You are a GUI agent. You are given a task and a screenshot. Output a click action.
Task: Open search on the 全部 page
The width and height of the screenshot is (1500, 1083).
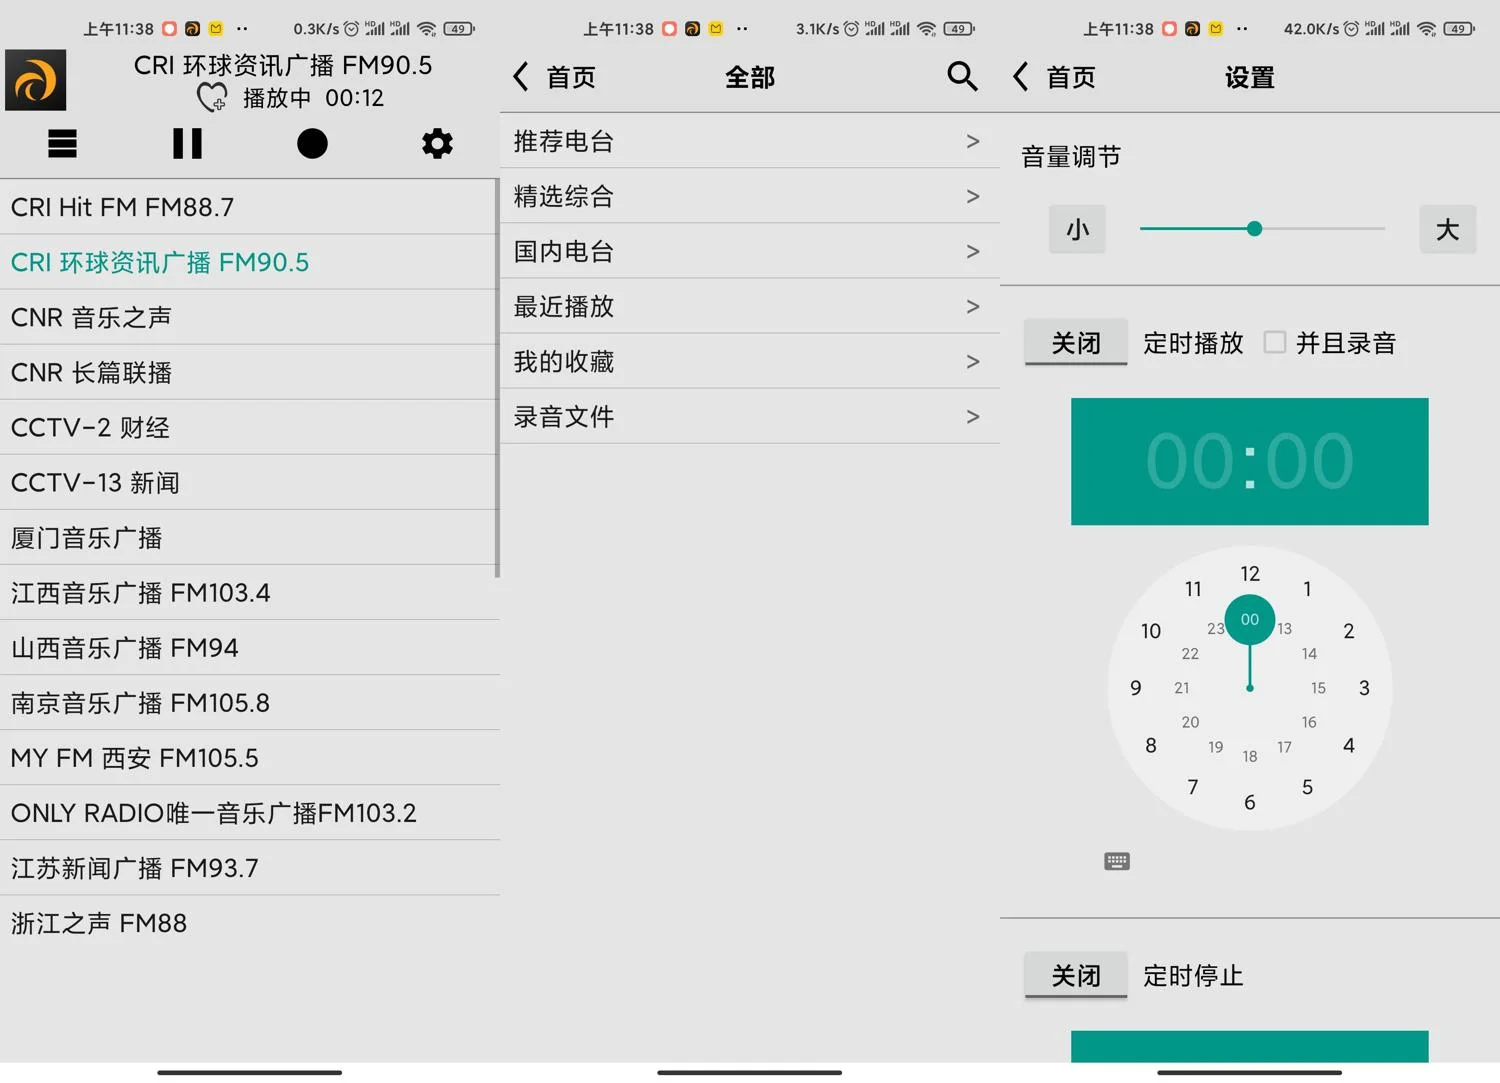coord(962,76)
